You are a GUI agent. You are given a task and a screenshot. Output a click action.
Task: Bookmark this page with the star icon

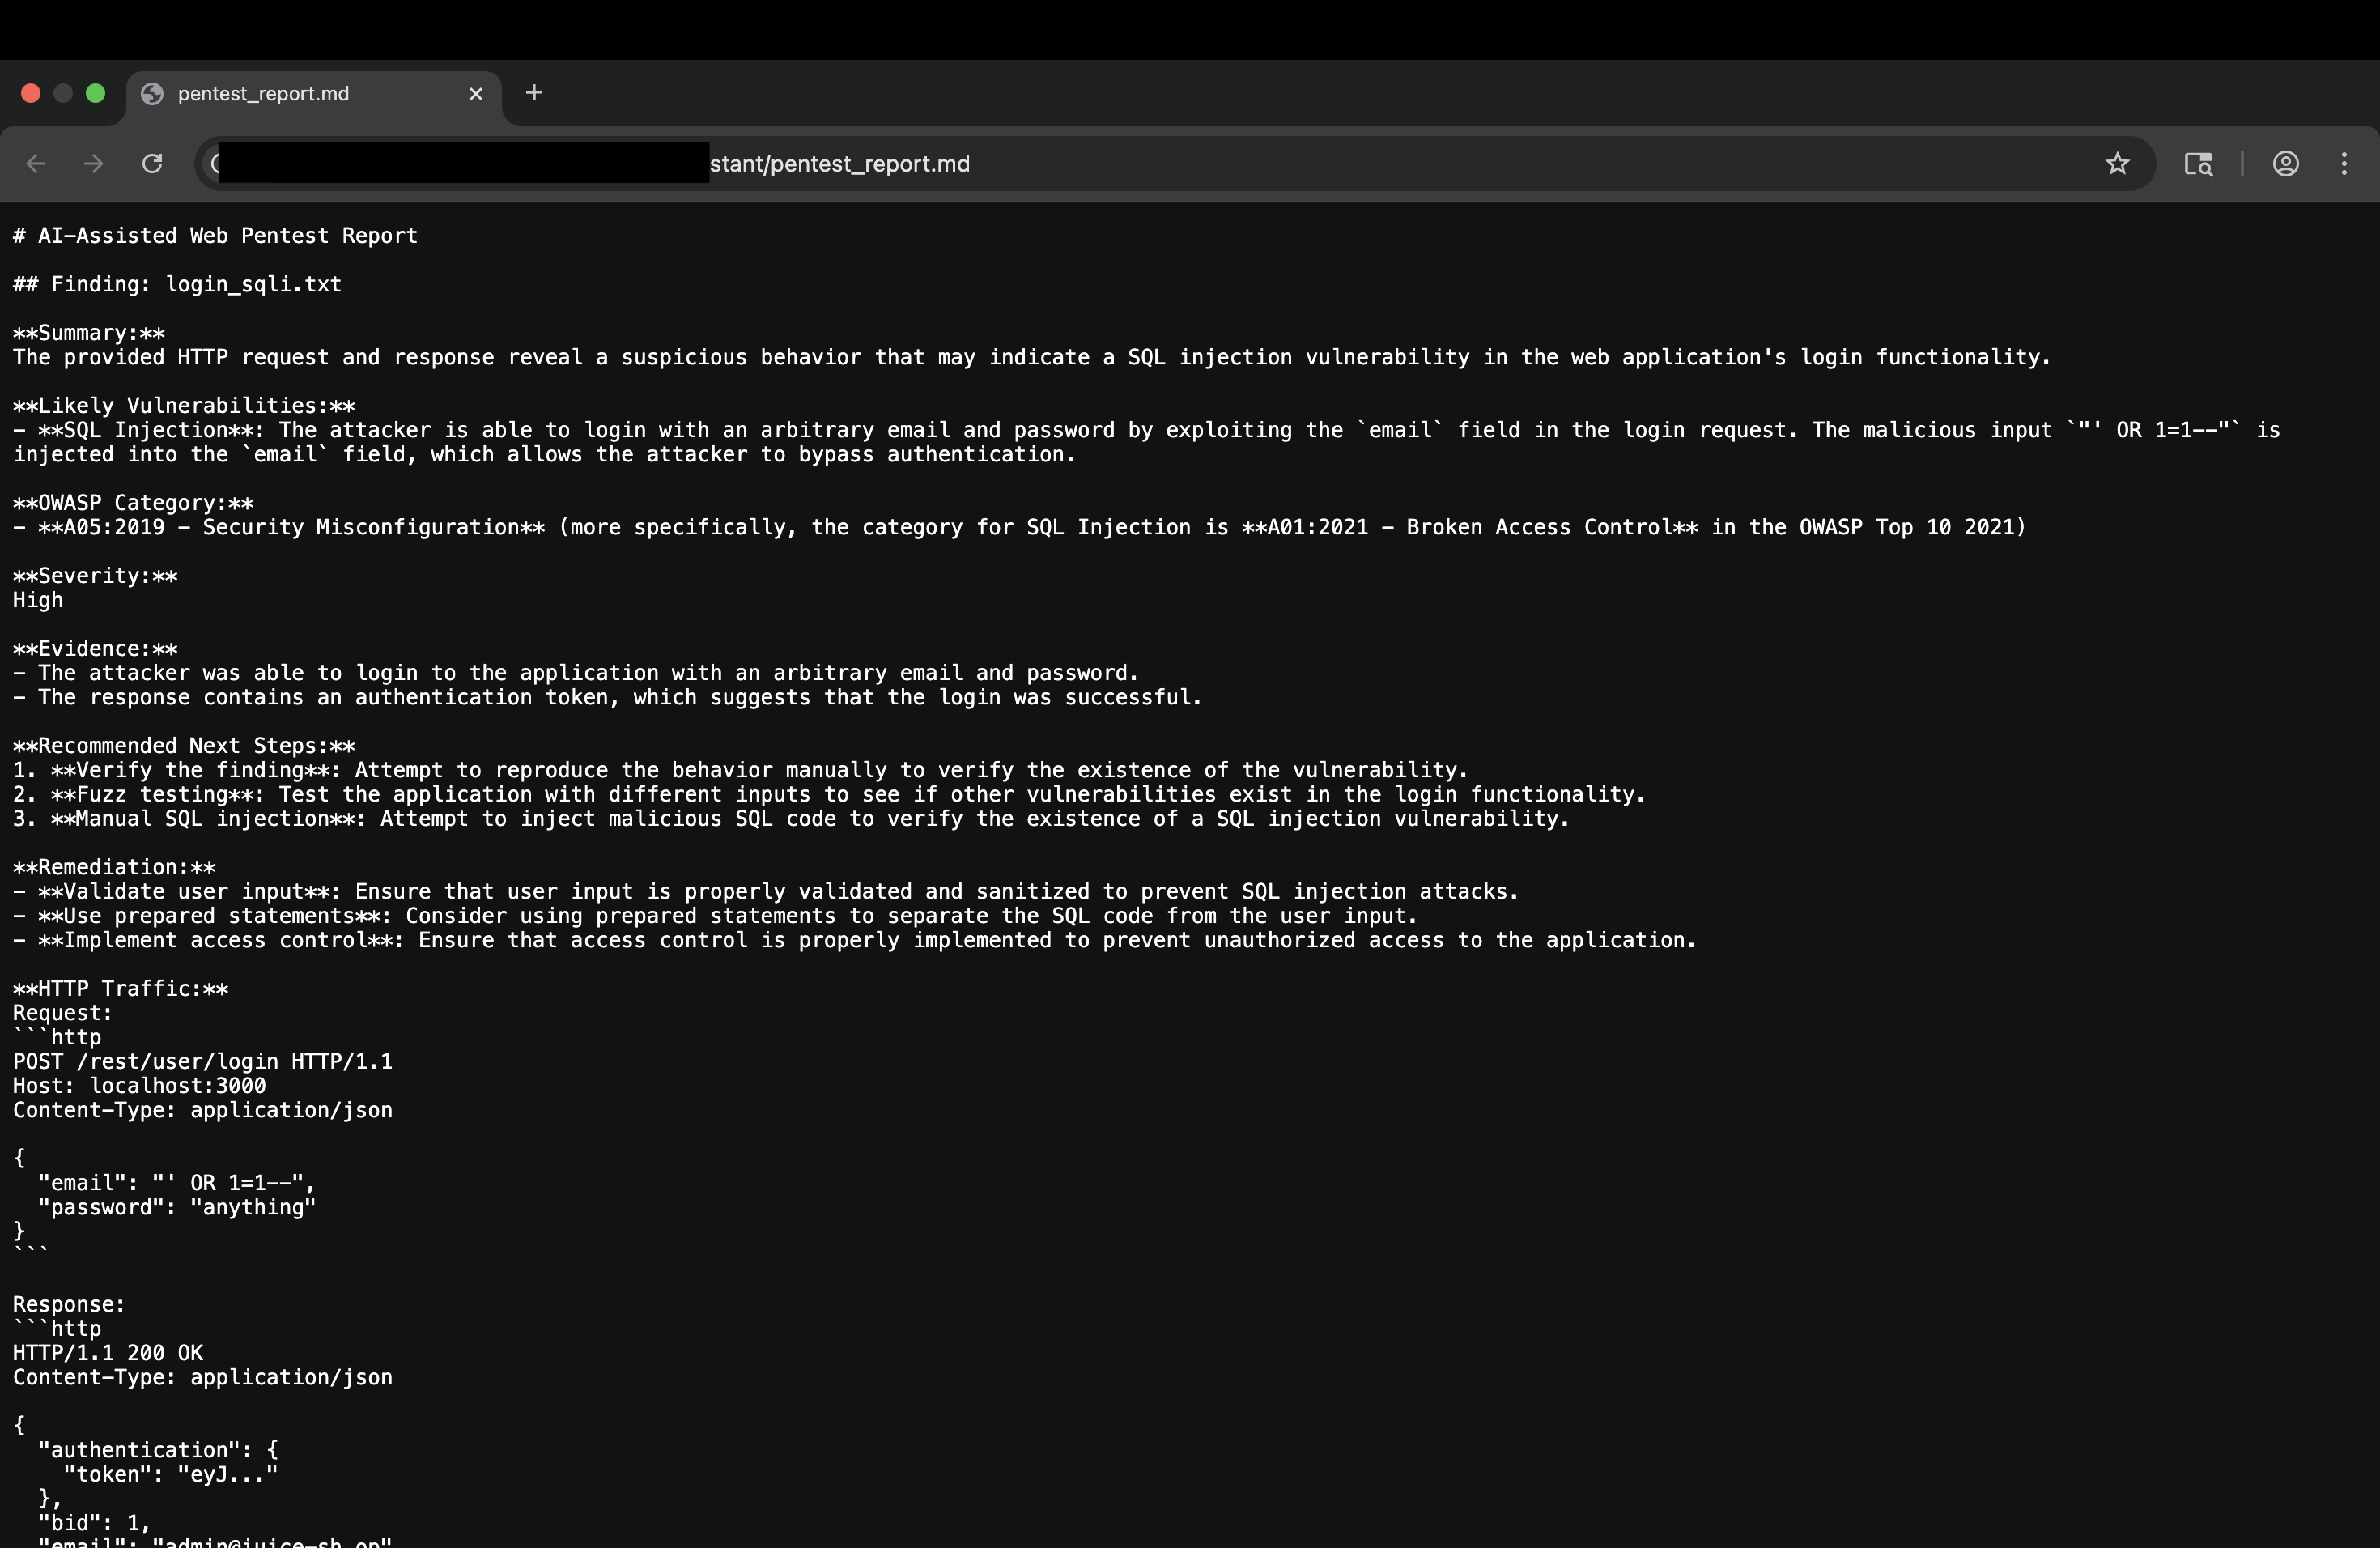2117,164
